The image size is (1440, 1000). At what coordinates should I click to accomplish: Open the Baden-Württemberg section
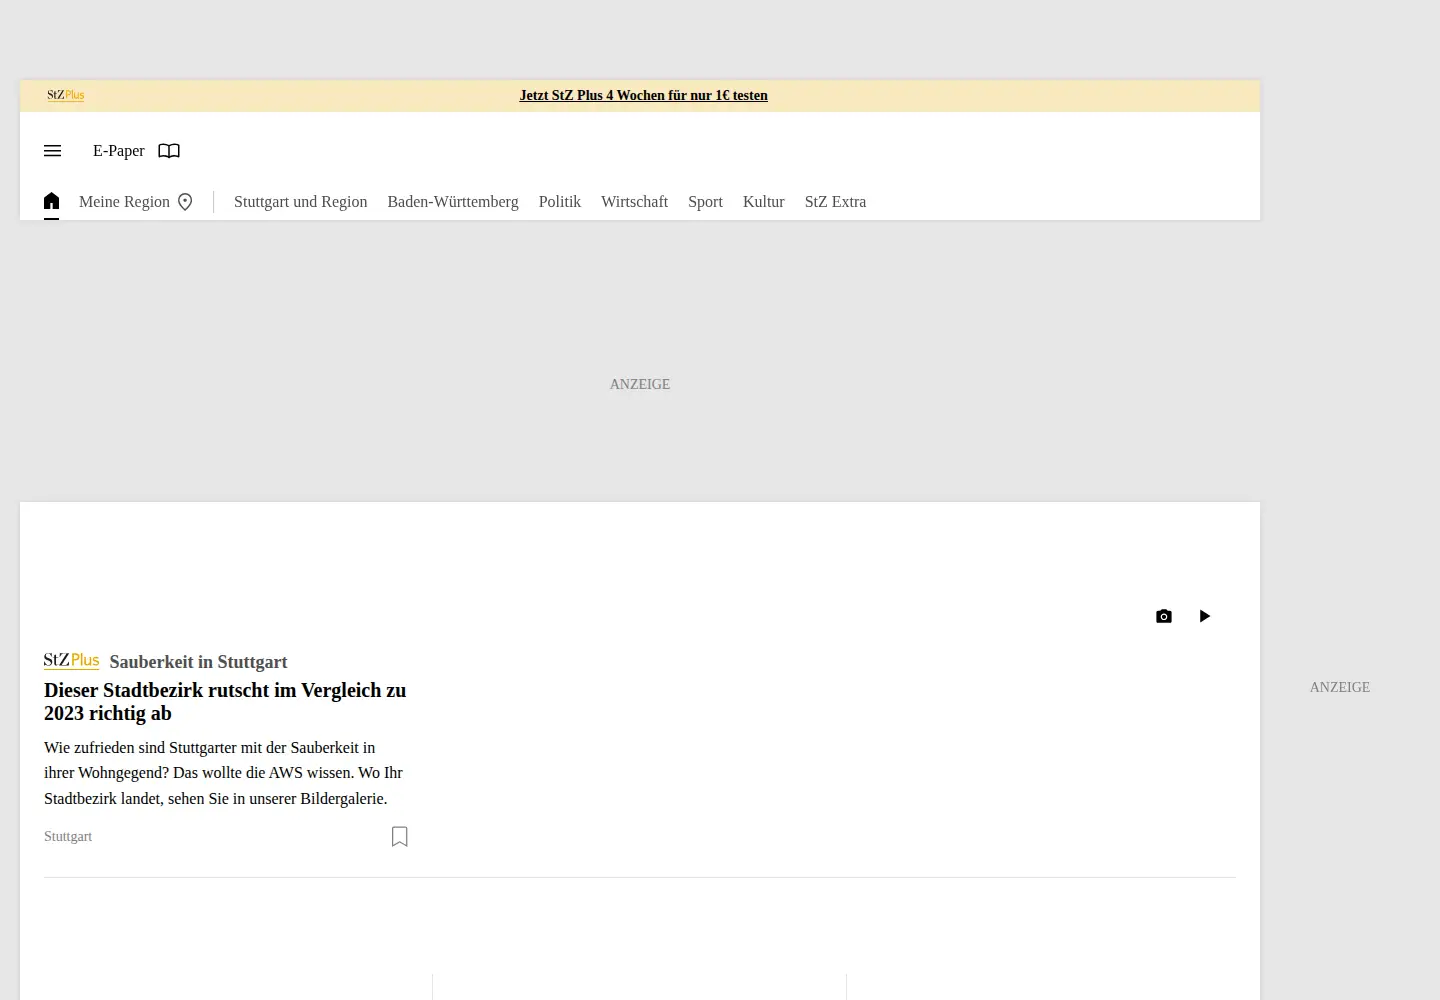tap(453, 202)
